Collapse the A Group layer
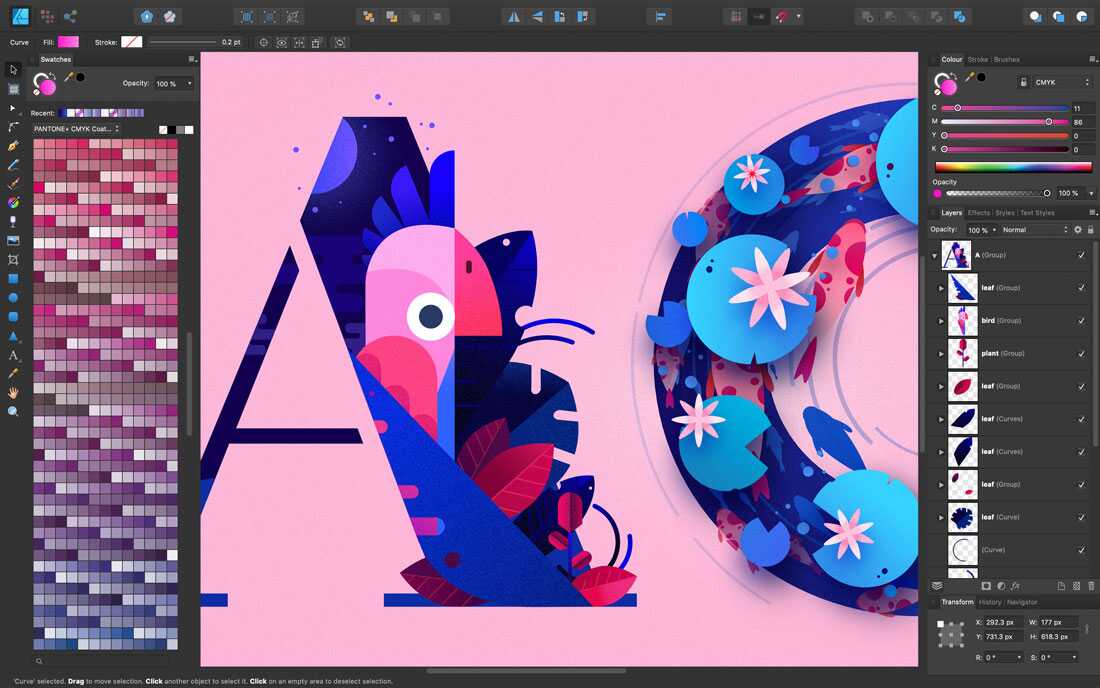Image resolution: width=1100 pixels, height=688 pixels. [933, 255]
